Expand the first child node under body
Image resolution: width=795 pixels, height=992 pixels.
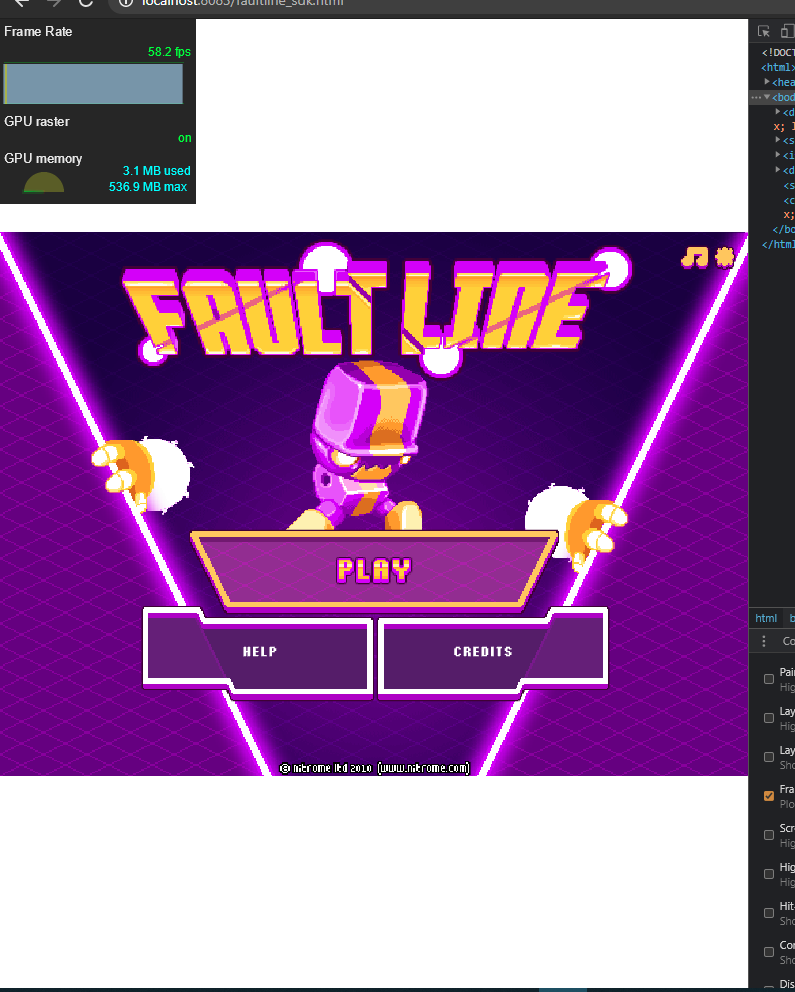coord(778,111)
